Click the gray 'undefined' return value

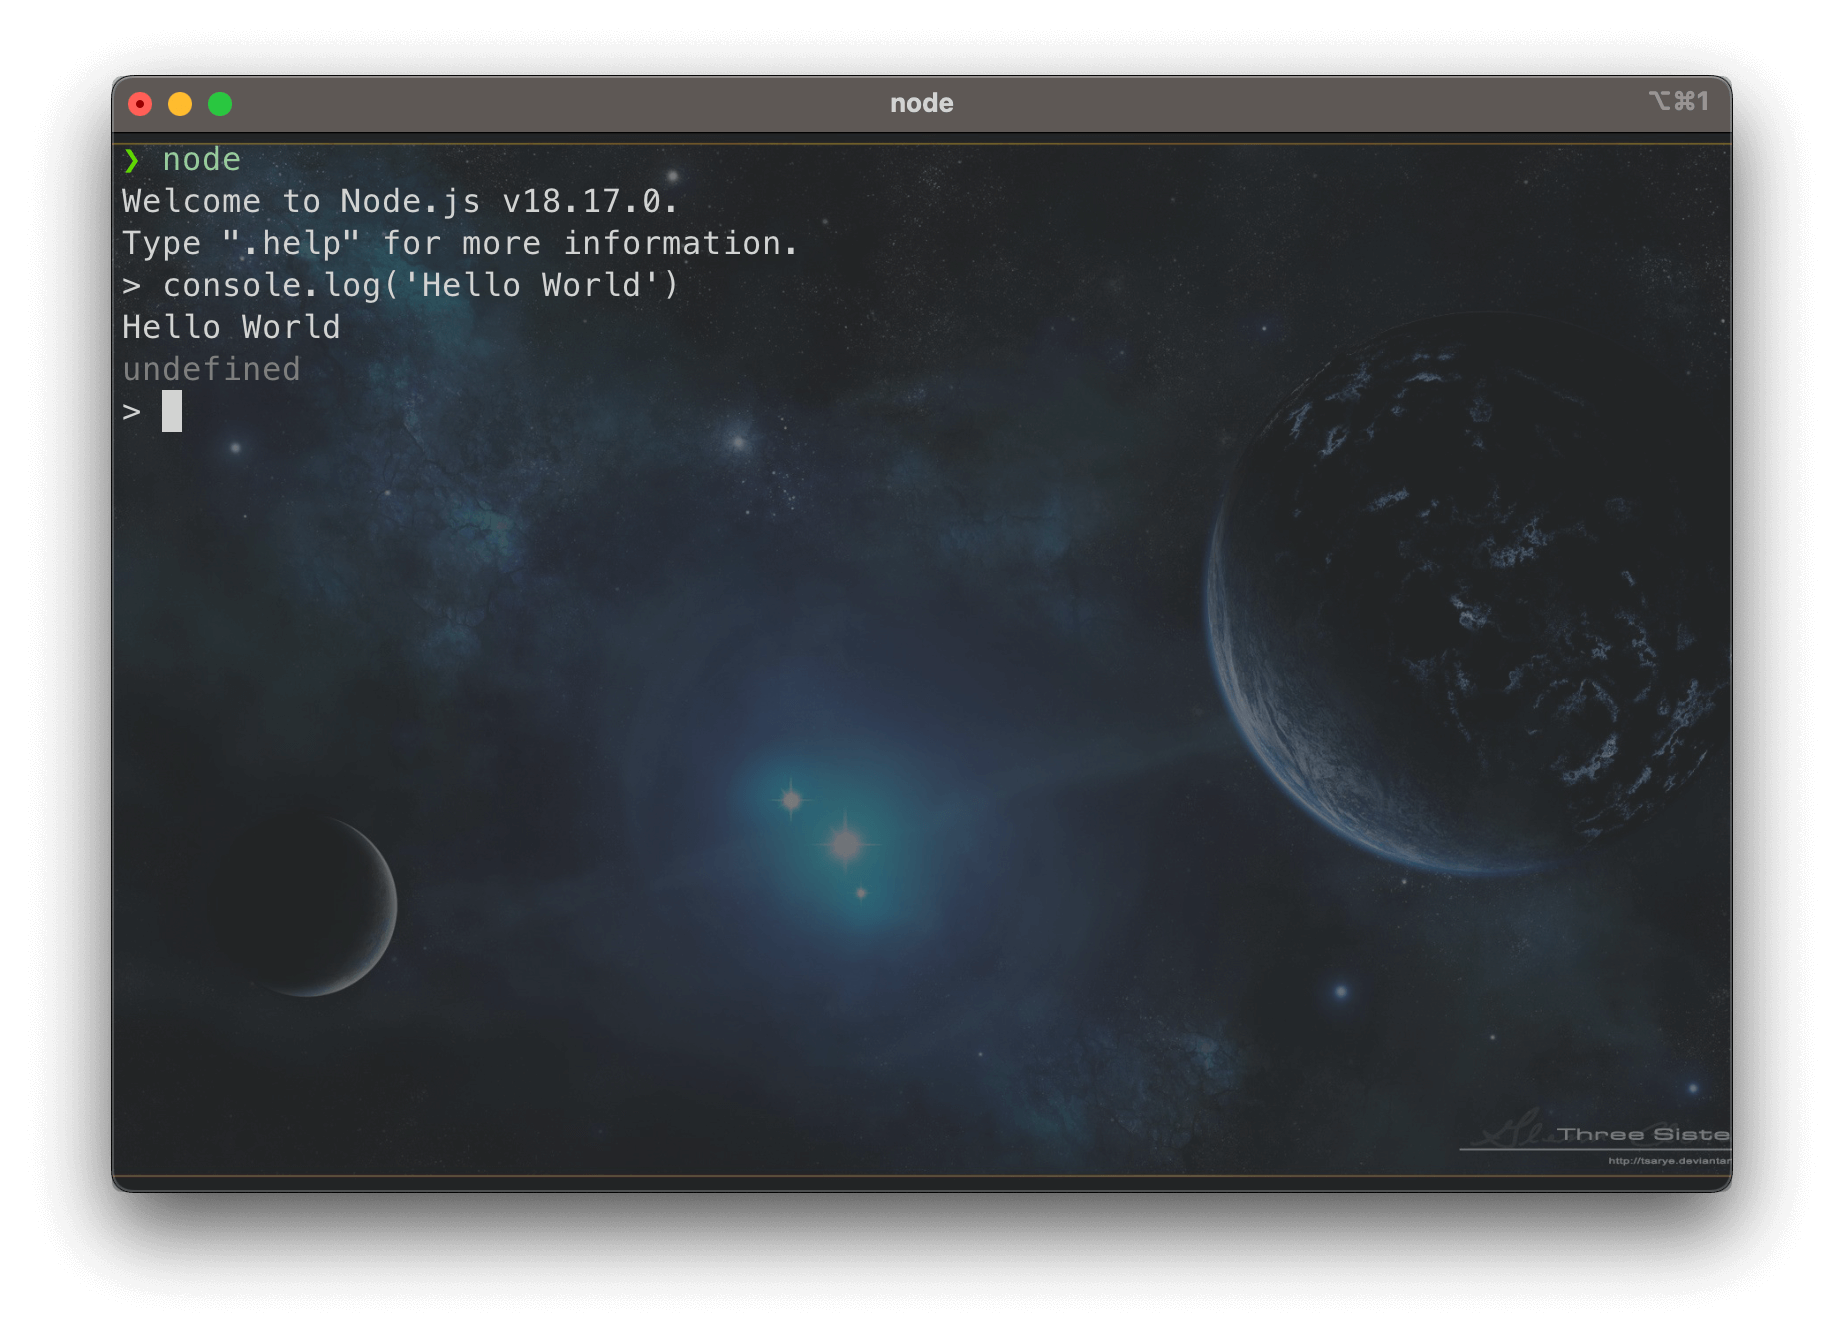211,370
